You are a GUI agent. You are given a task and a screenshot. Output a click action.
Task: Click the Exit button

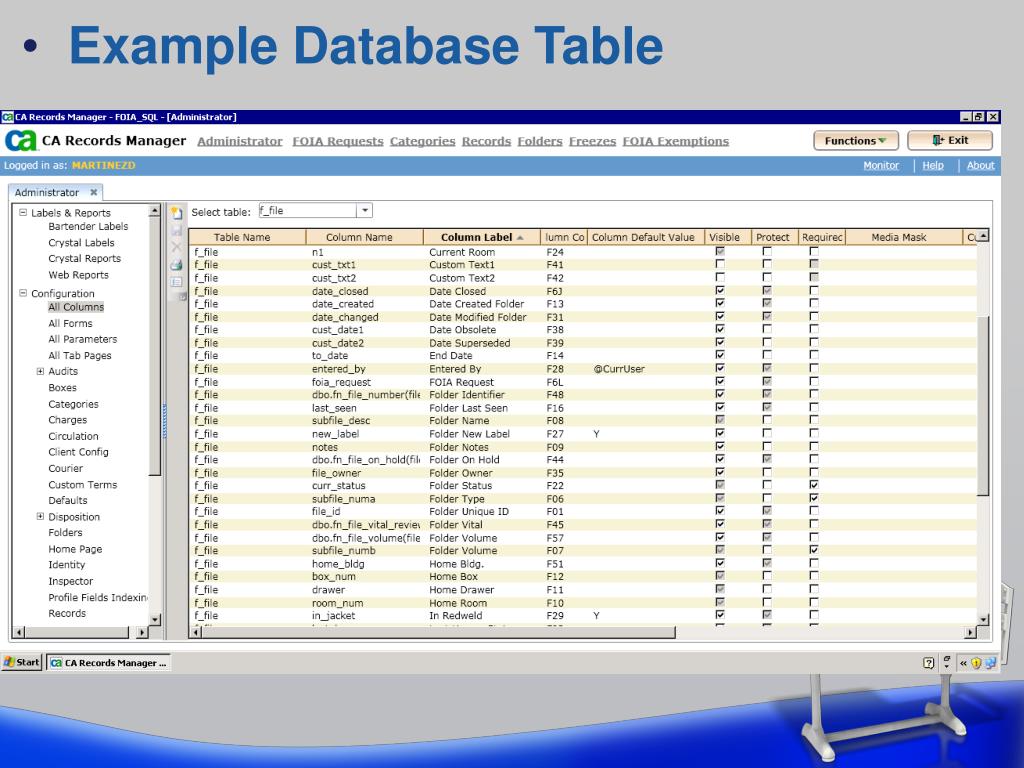[950, 140]
